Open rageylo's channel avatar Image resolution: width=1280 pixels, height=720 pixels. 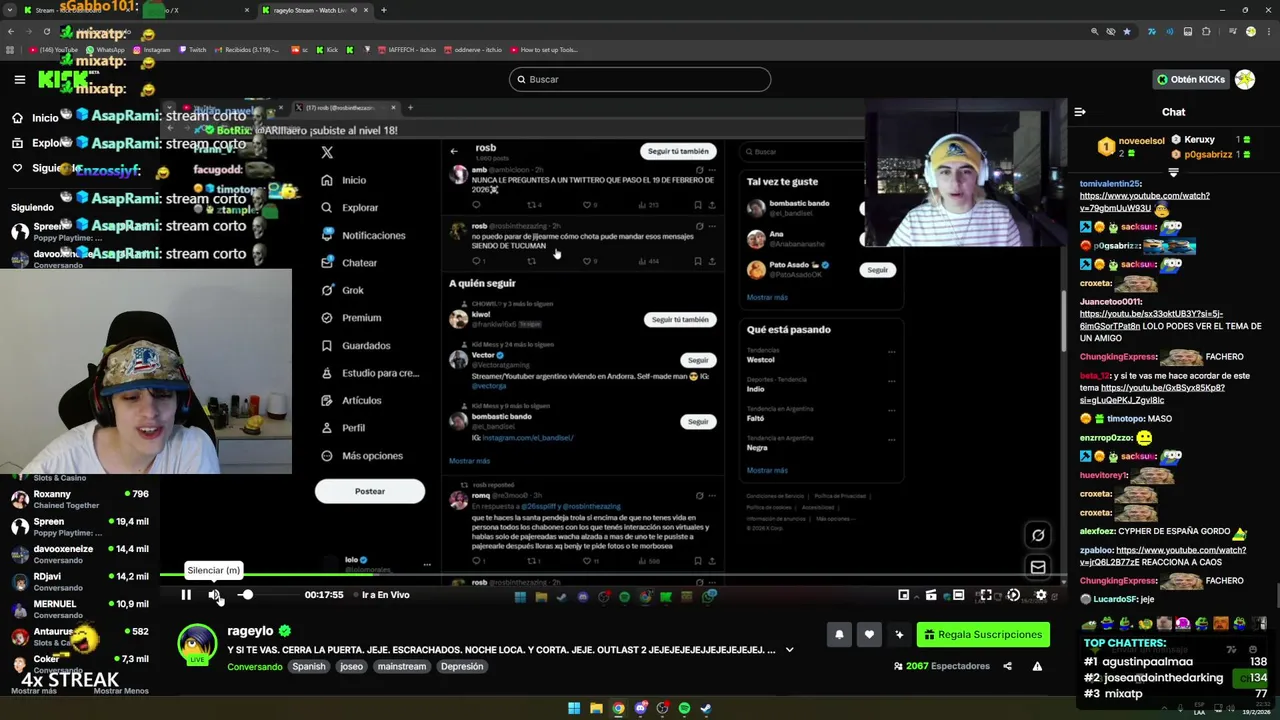197,645
